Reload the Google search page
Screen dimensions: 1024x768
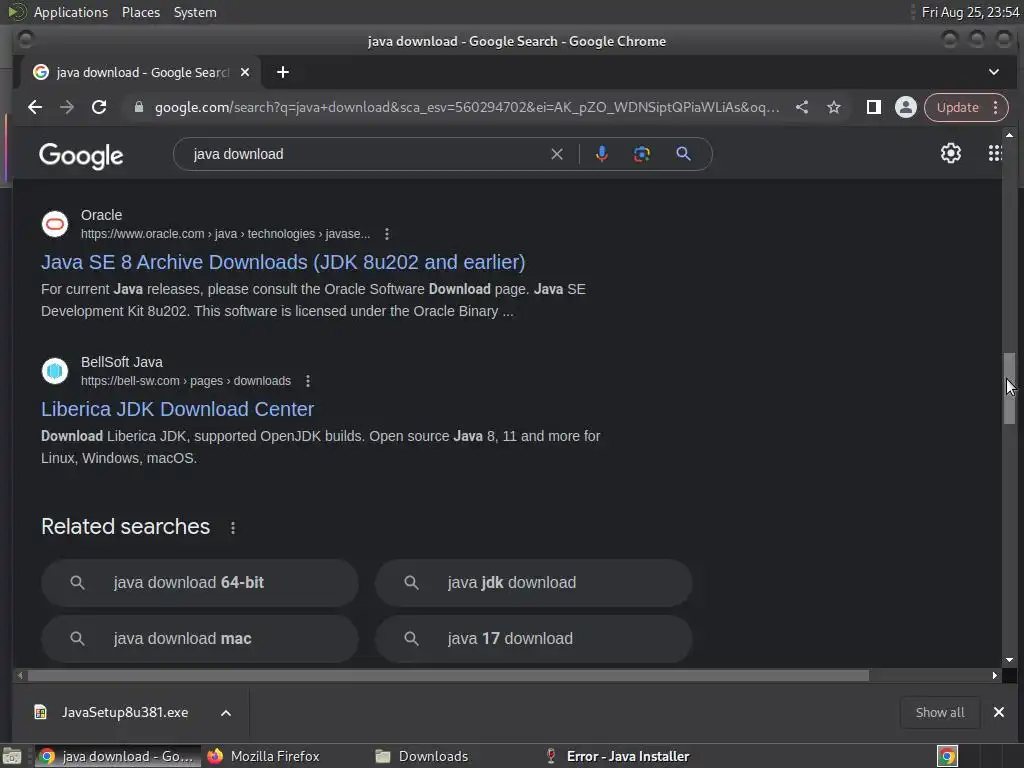tap(99, 107)
